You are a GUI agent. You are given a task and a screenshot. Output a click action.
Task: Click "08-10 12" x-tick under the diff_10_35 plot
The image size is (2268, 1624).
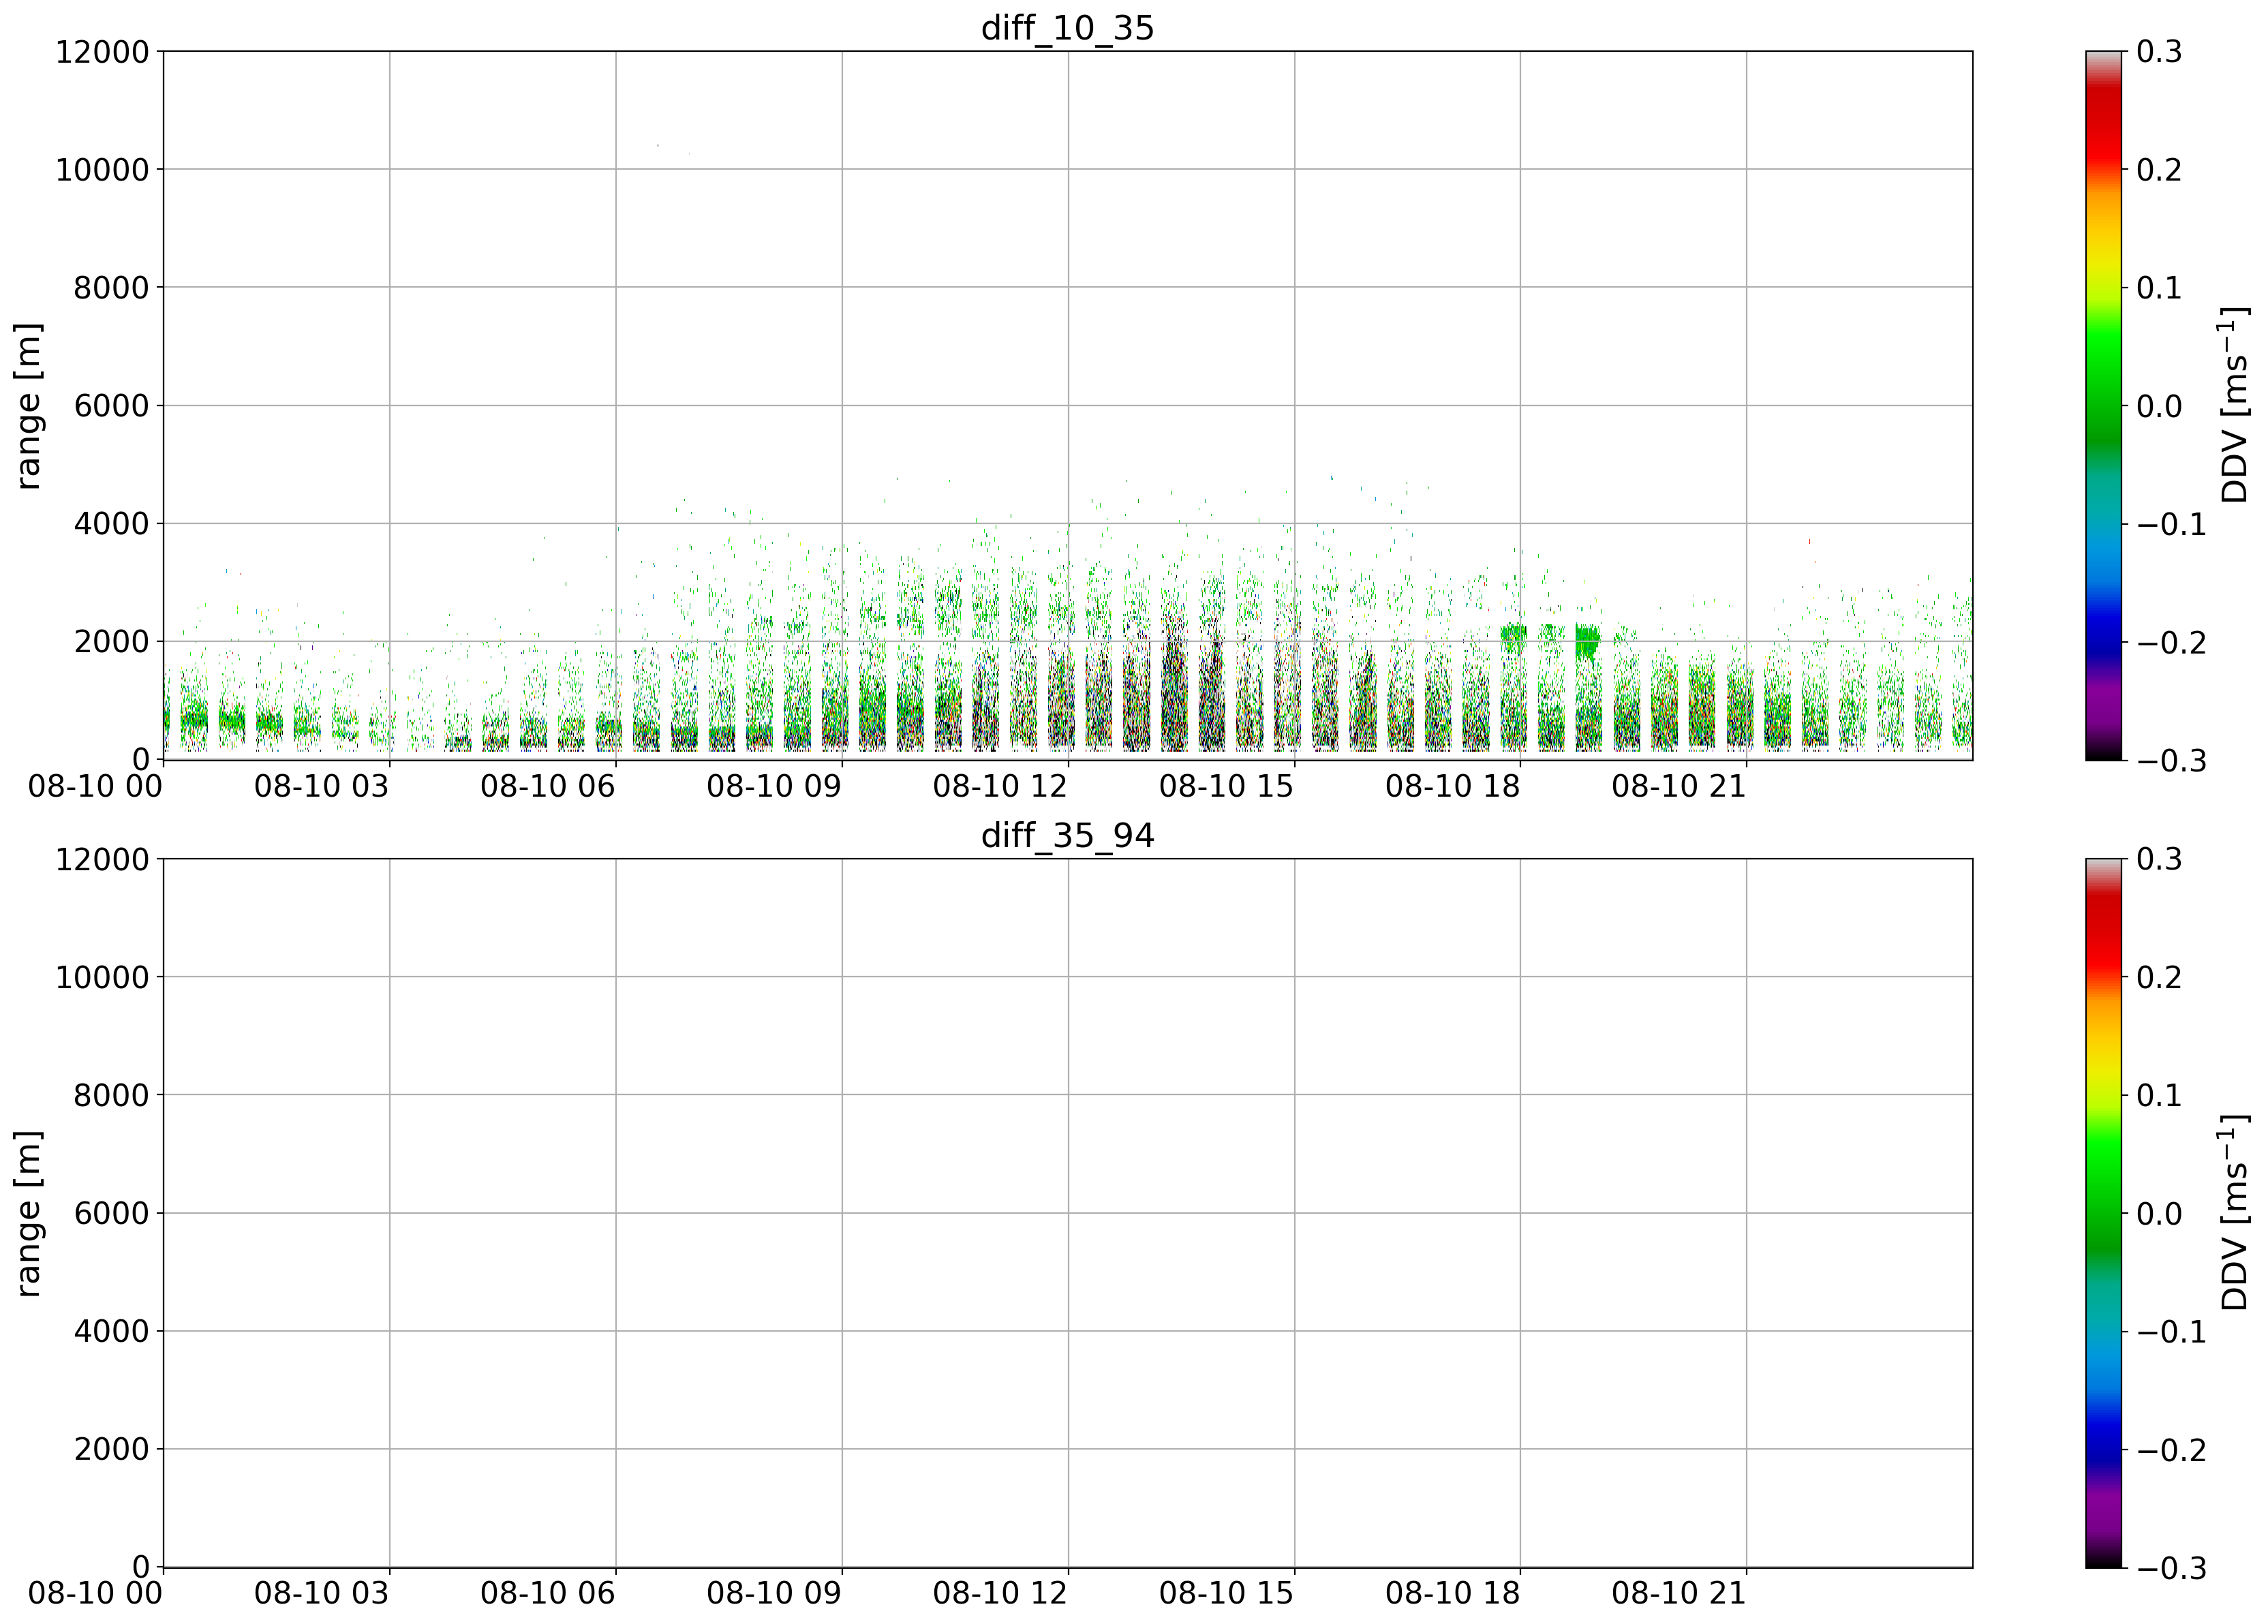[1000, 786]
